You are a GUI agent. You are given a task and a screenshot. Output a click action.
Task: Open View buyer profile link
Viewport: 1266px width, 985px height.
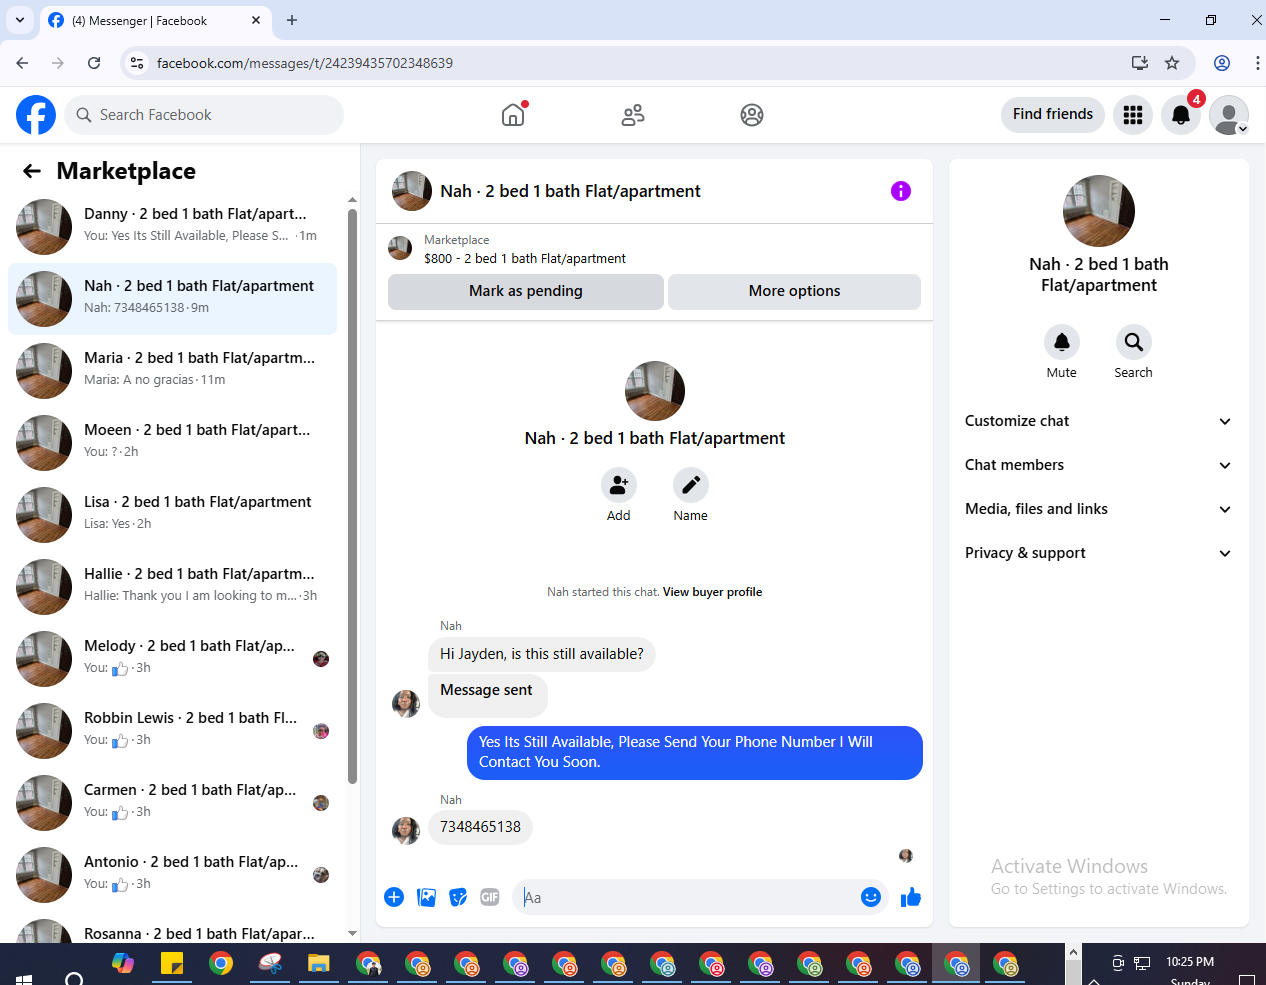point(712,592)
